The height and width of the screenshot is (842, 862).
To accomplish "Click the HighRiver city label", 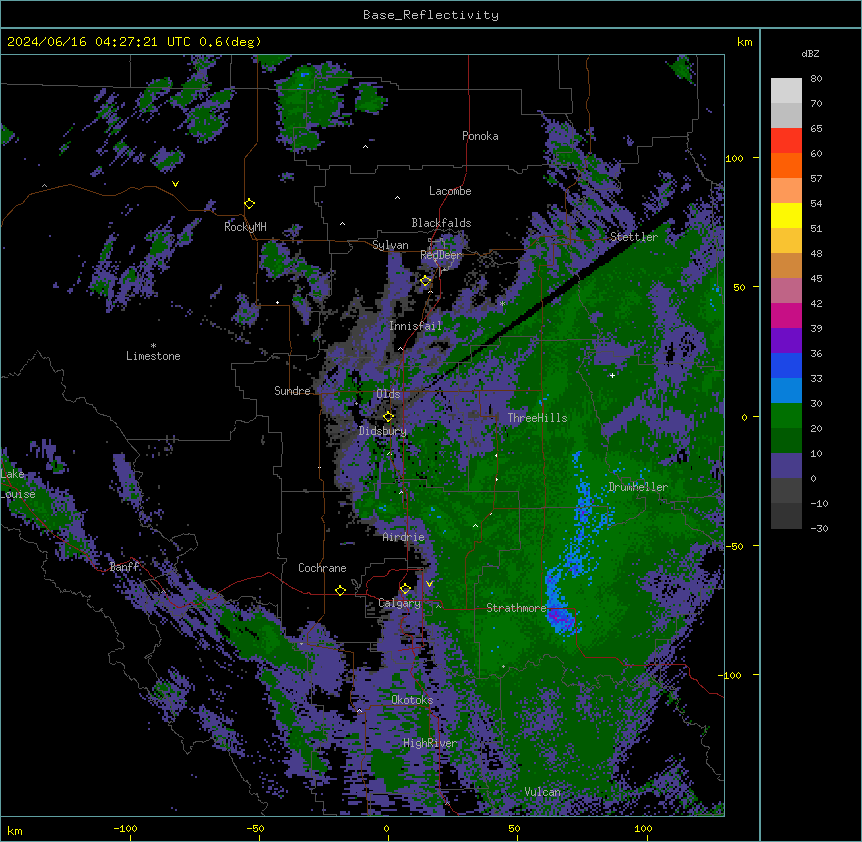I will pos(430,743).
